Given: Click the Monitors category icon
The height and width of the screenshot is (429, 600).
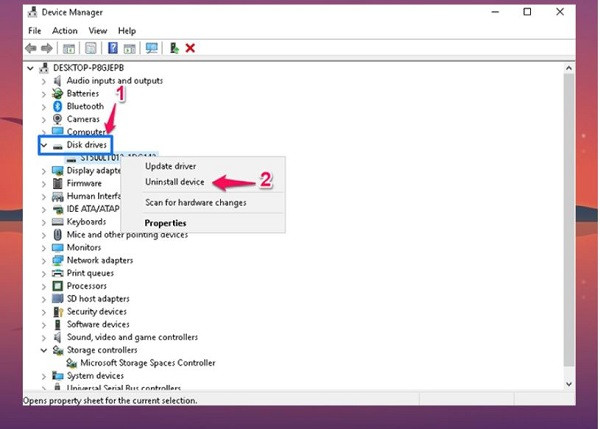Looking at the screenshot, I should point(57,248).
